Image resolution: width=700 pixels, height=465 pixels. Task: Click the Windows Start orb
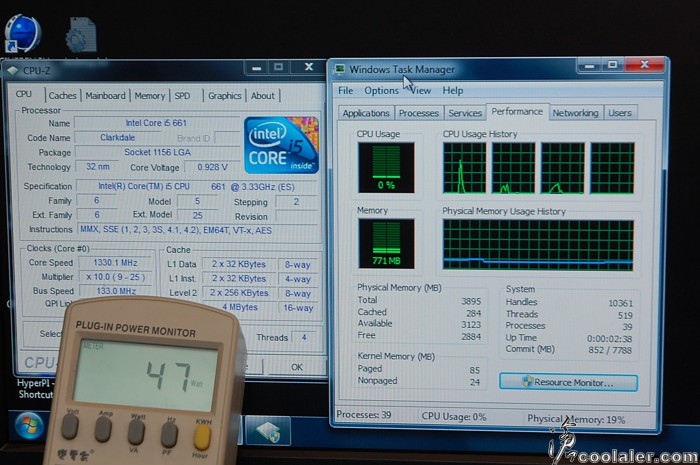pyautogui.click(x=29, y=426)
